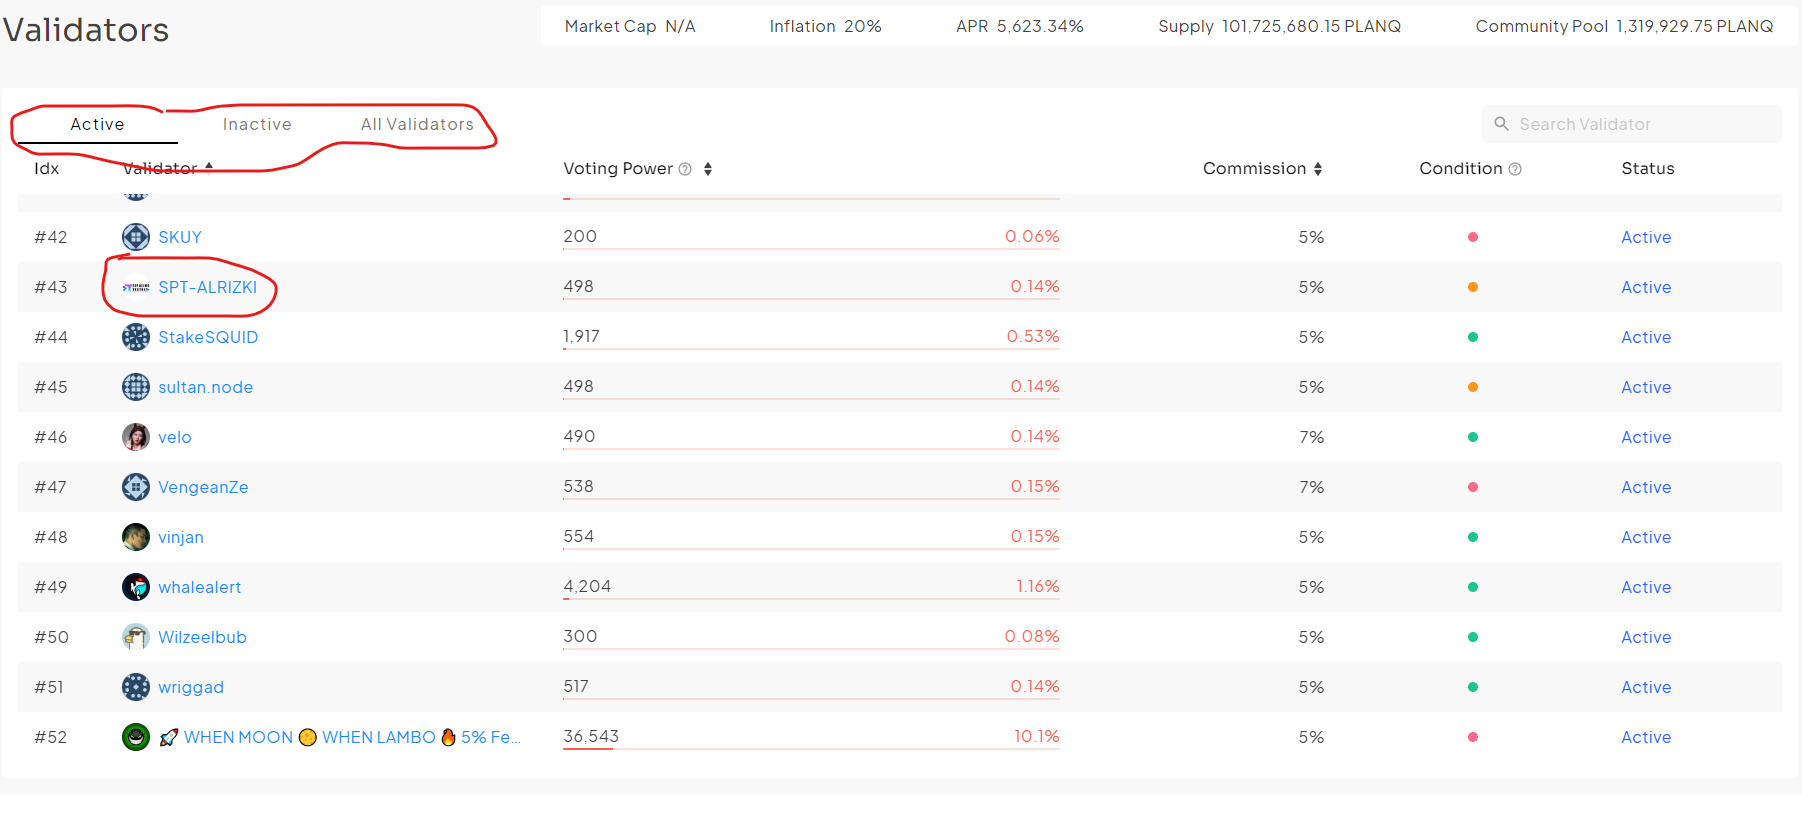
Task: Switch to the Inactive tab
Action: [x=257, y=124]
